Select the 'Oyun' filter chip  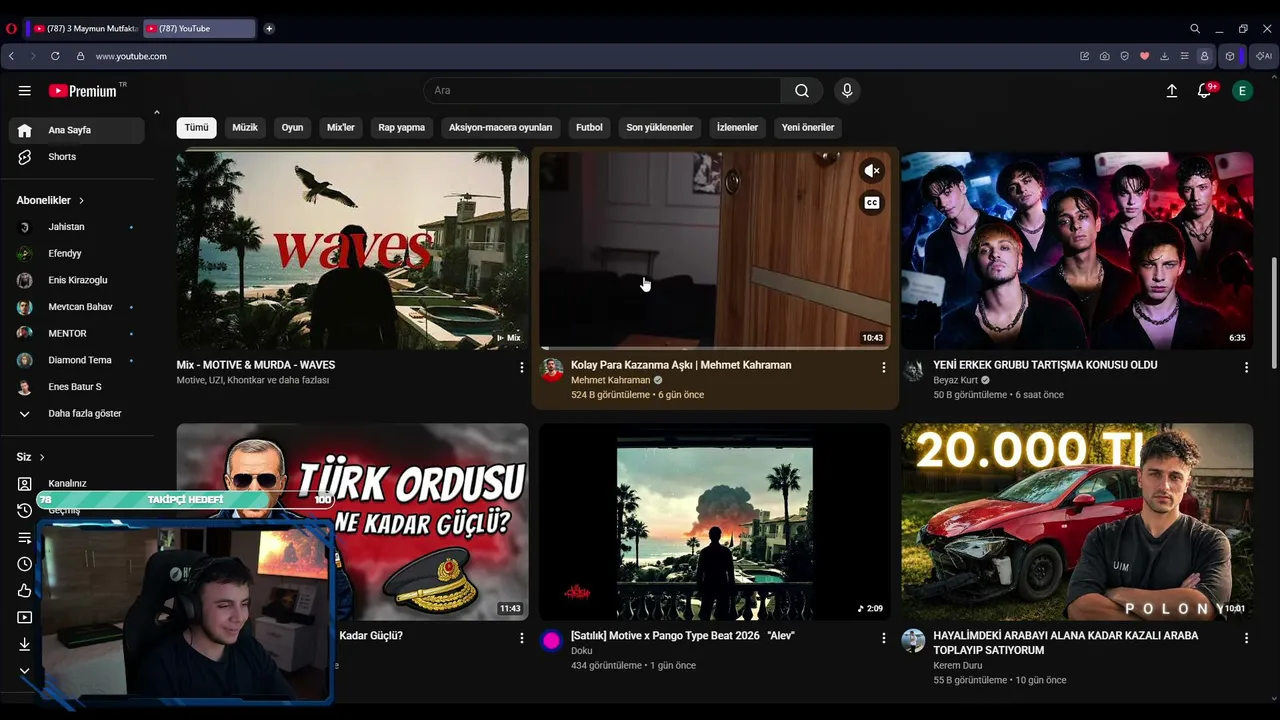pos(292,128)
